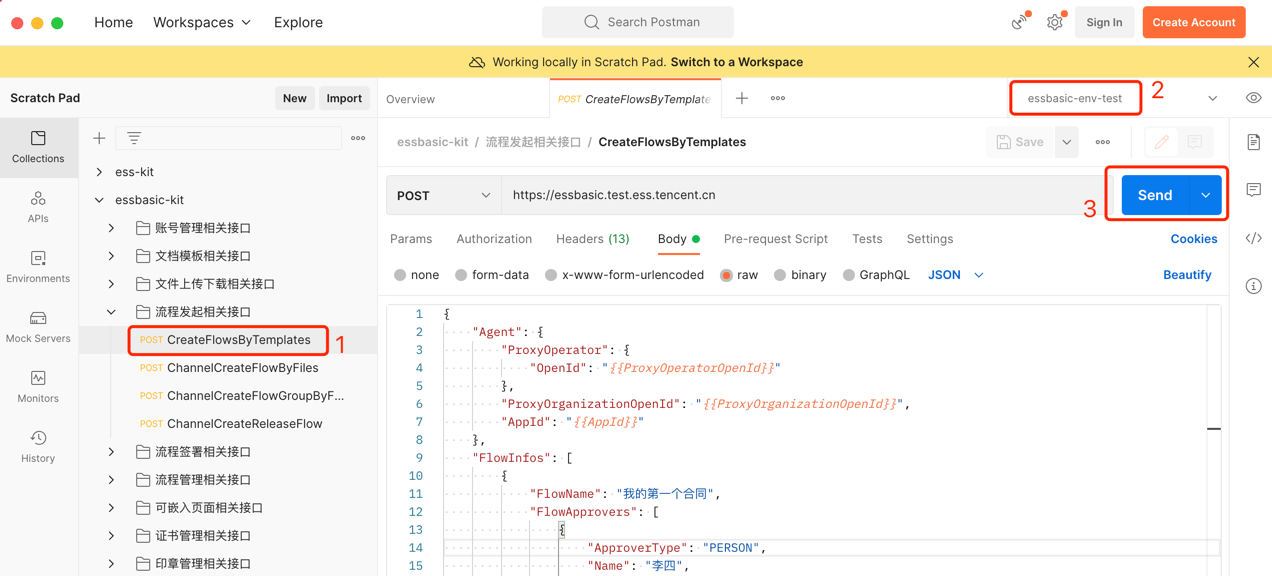This screenshot has width=1272, height=576.
Task: Click the New button in Scratch Pad
Action: pos(294,98)
